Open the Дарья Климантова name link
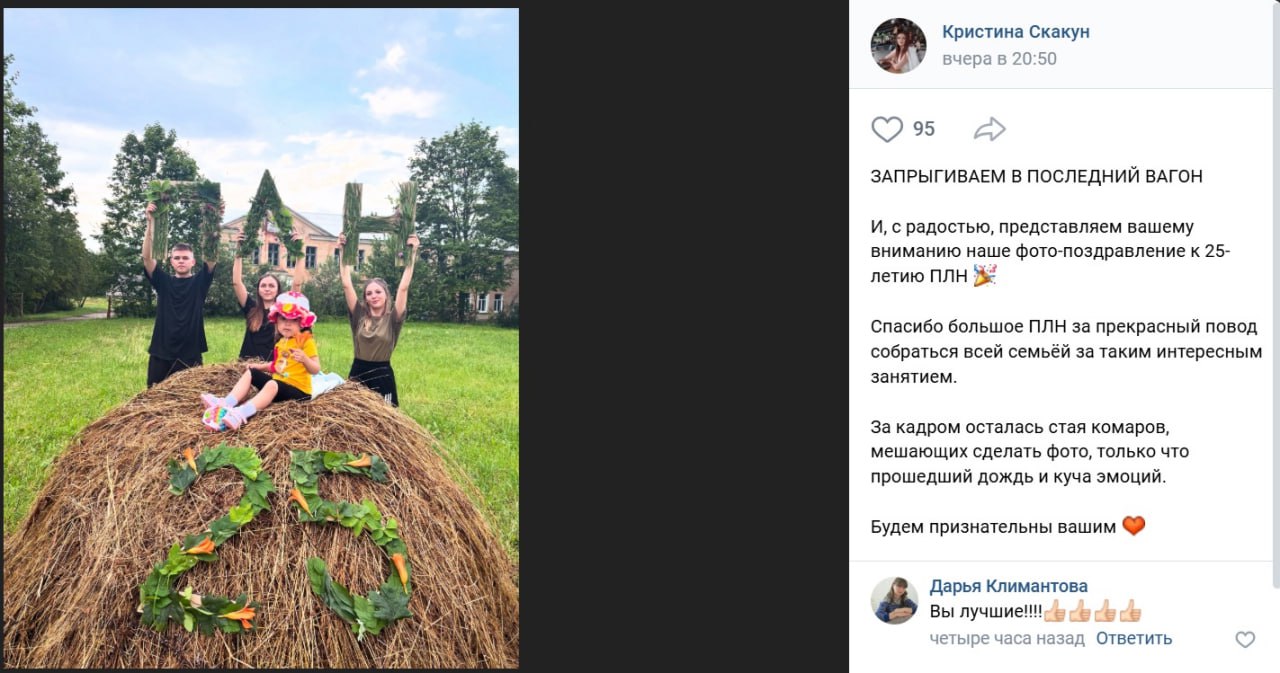 1009,586
